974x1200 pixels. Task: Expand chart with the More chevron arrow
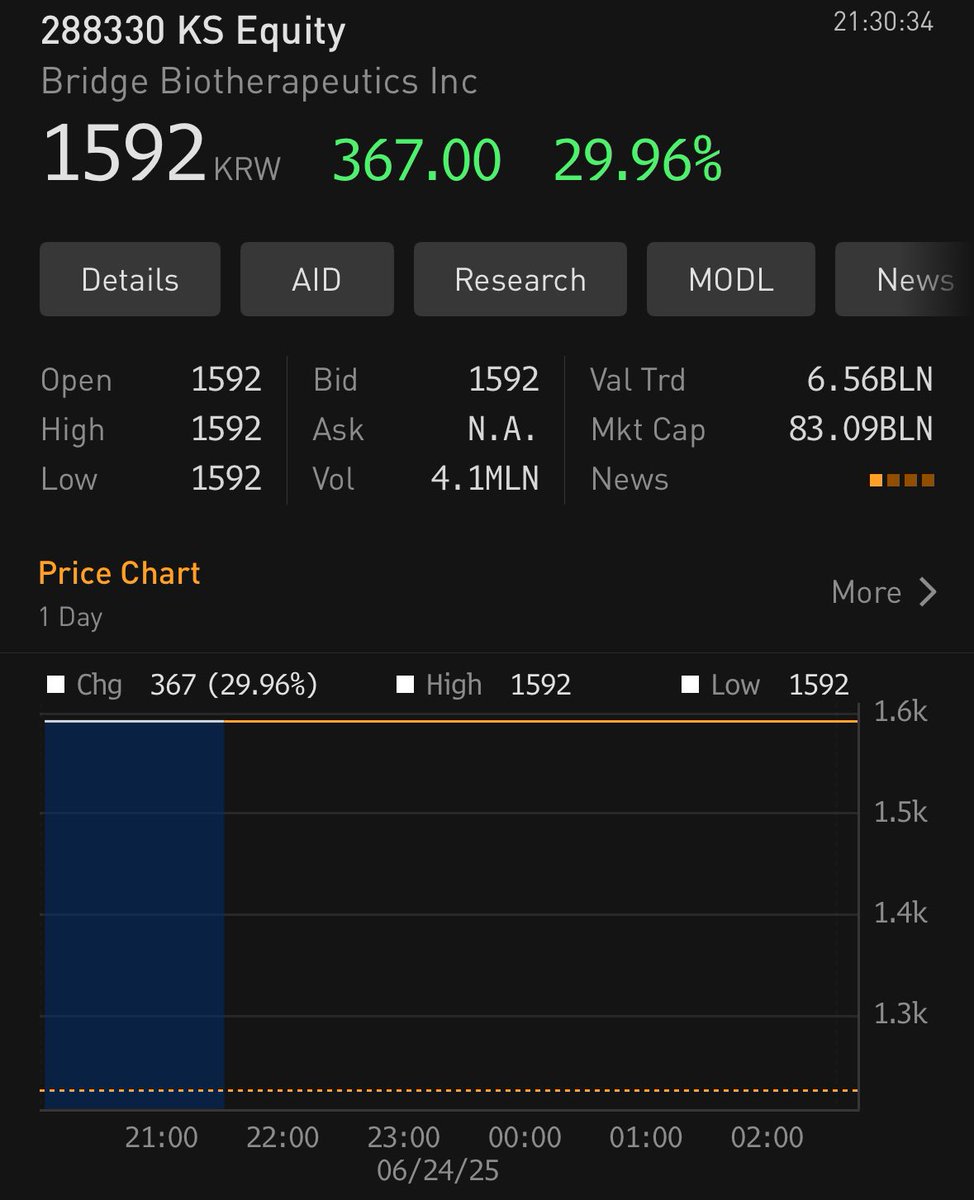pos(928,592)
